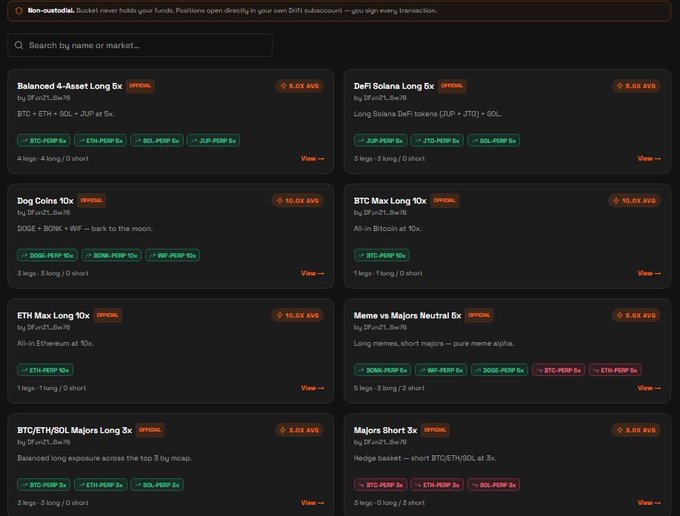This screenshot has width=680, height=516.
Task: Click red ETH-PERP 3x short chip
Action: (437, 485)
